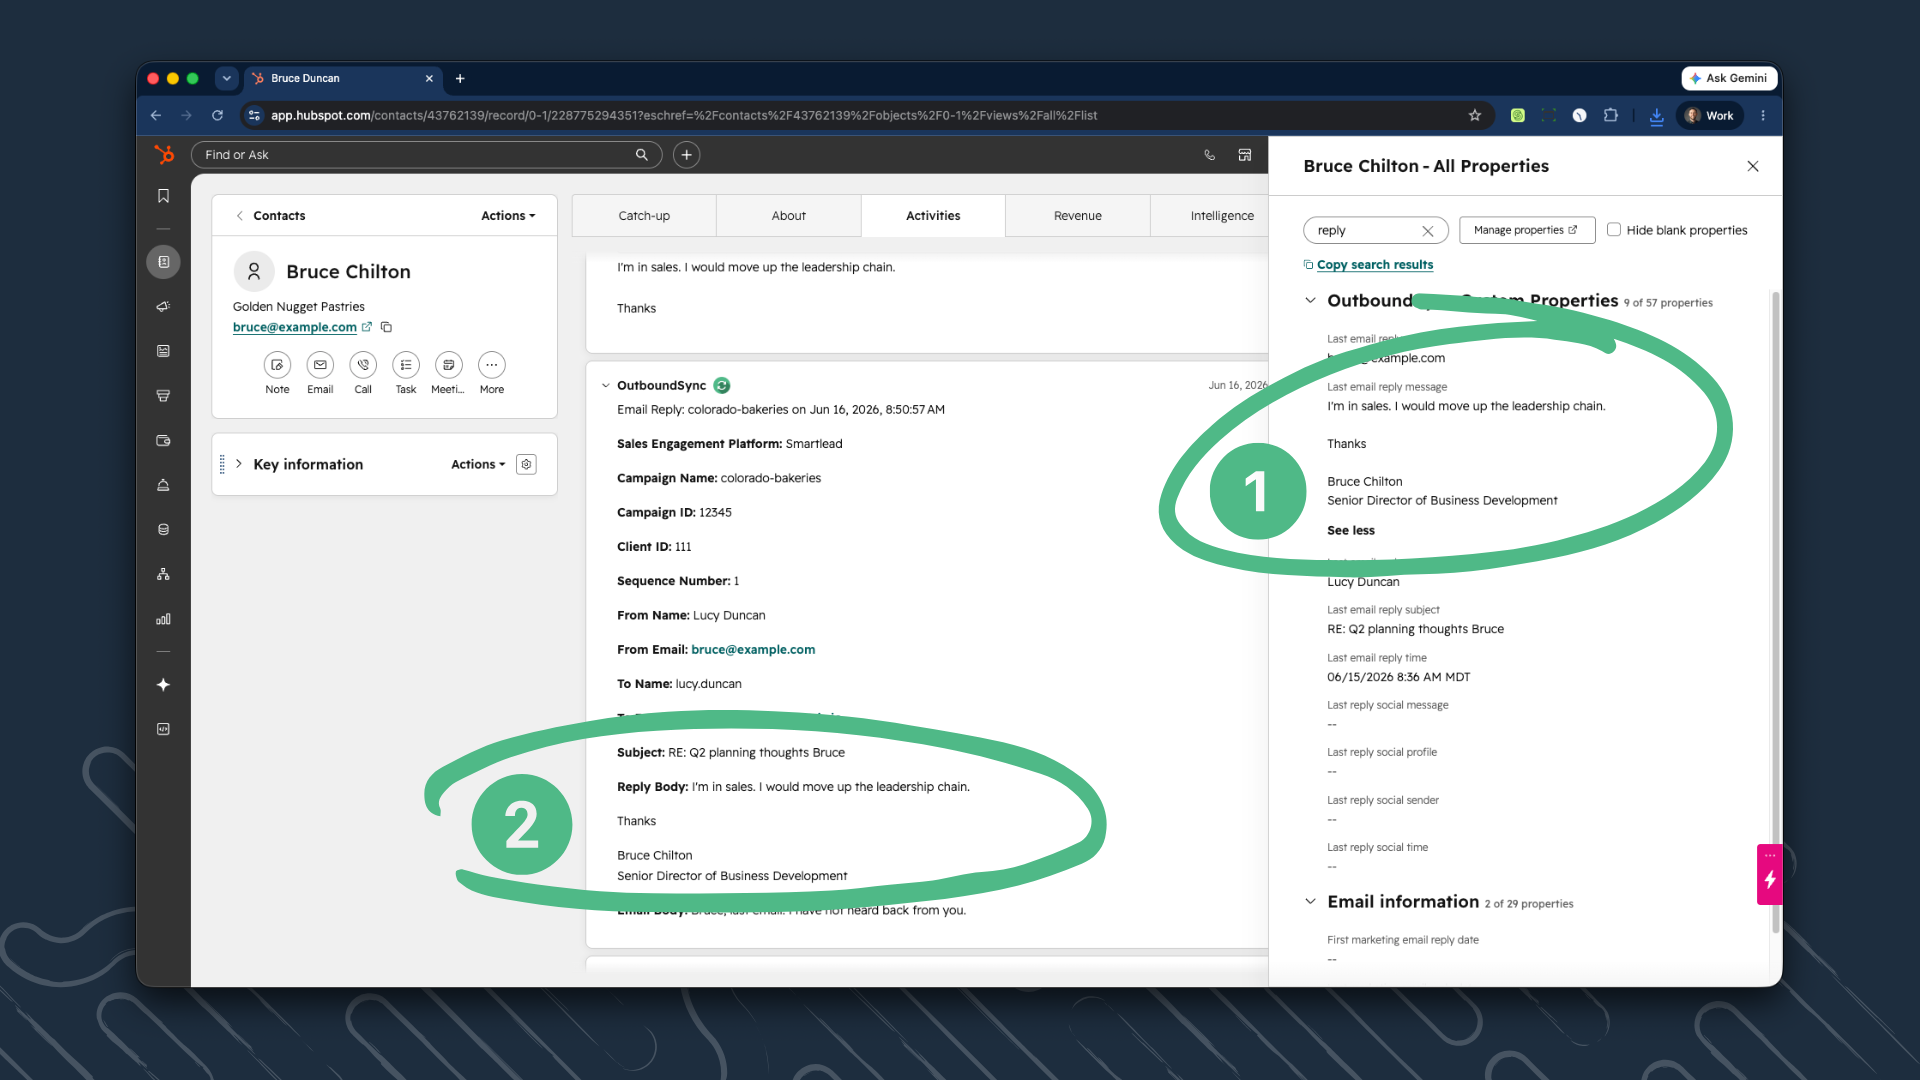The width and height of the screenshot is (1920, 1080).
Task: Open the browser extensions puzzle icon
Action: 1611,116
